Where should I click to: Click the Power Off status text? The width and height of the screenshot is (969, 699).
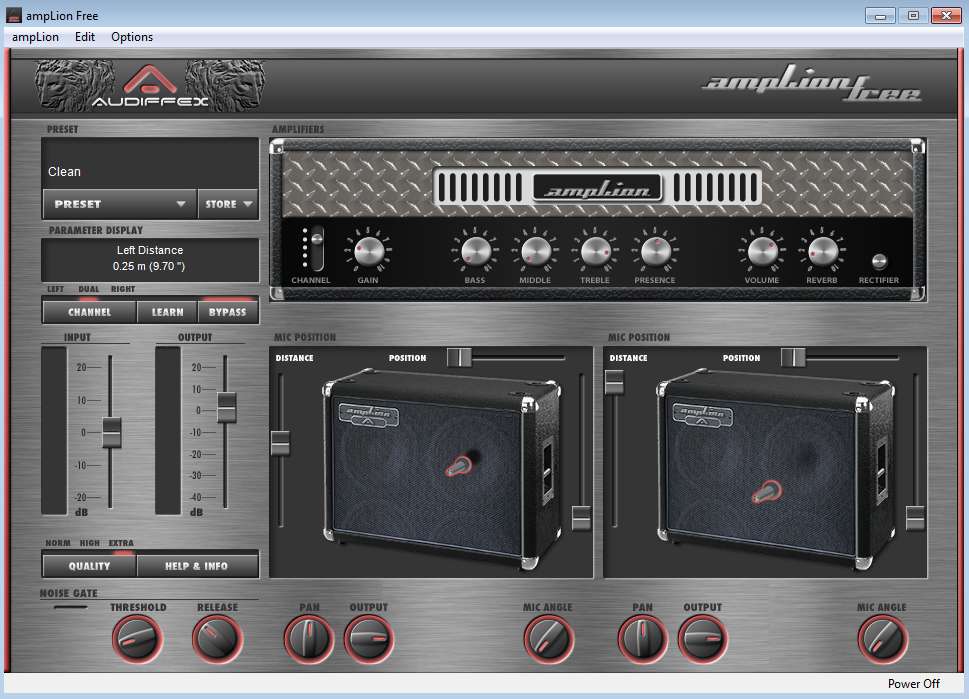(913, 684)
